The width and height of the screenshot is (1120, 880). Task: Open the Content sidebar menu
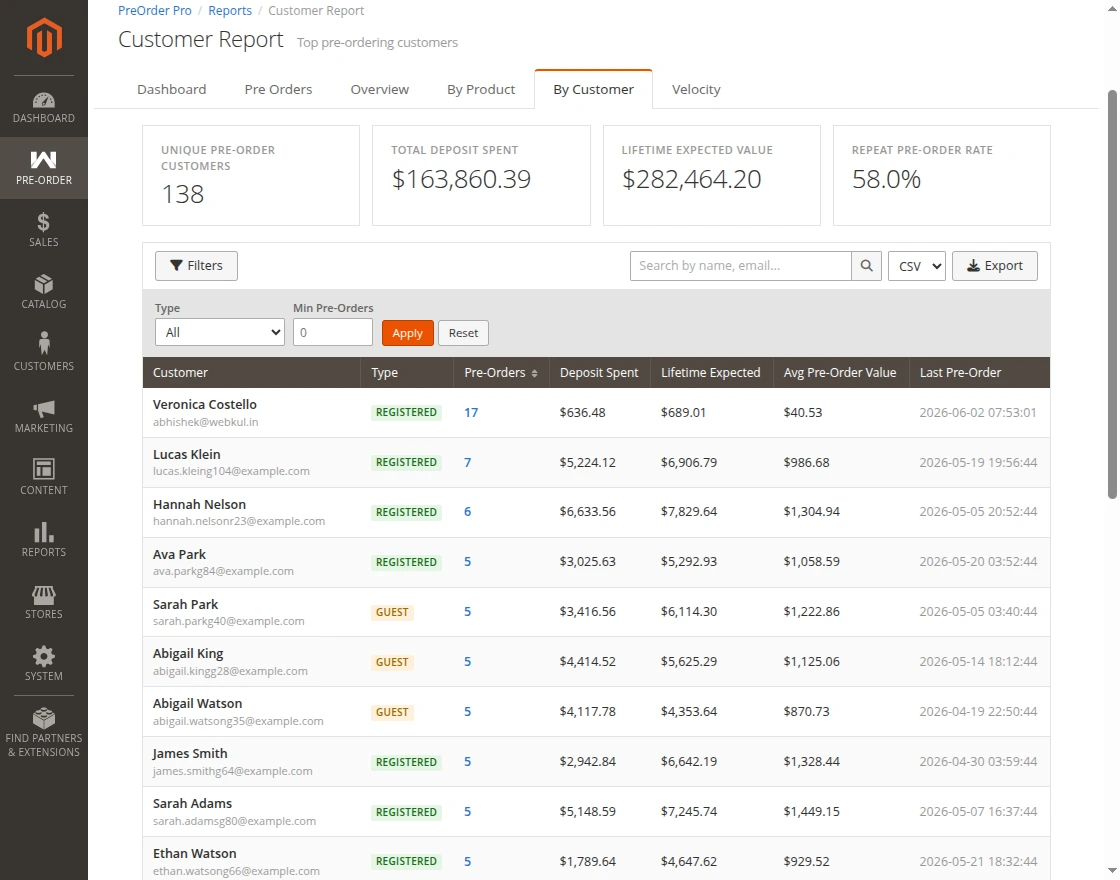click(x=44, y=478)
